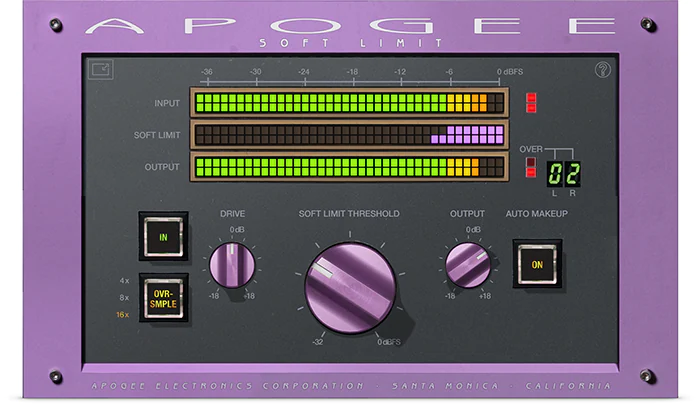Click the -36 meter scale label
The width and height of the screenshot is (700, 404).
pos(206,72)
